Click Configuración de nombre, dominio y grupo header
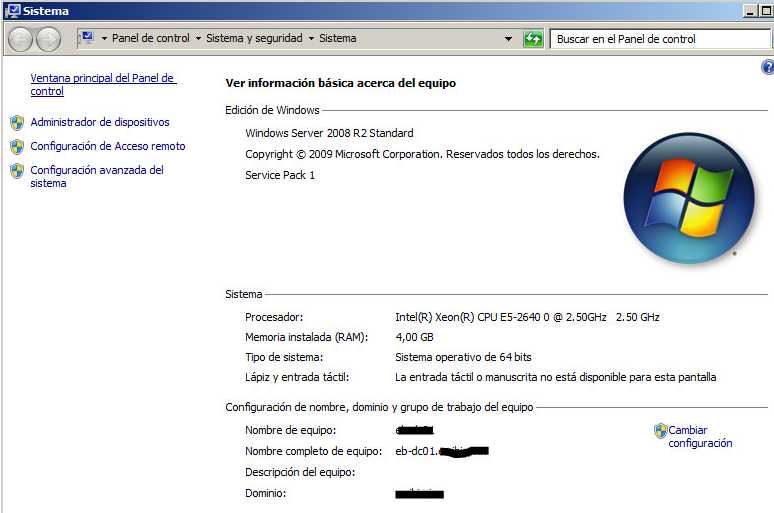The image size is (774, 513). coord(379,407)
